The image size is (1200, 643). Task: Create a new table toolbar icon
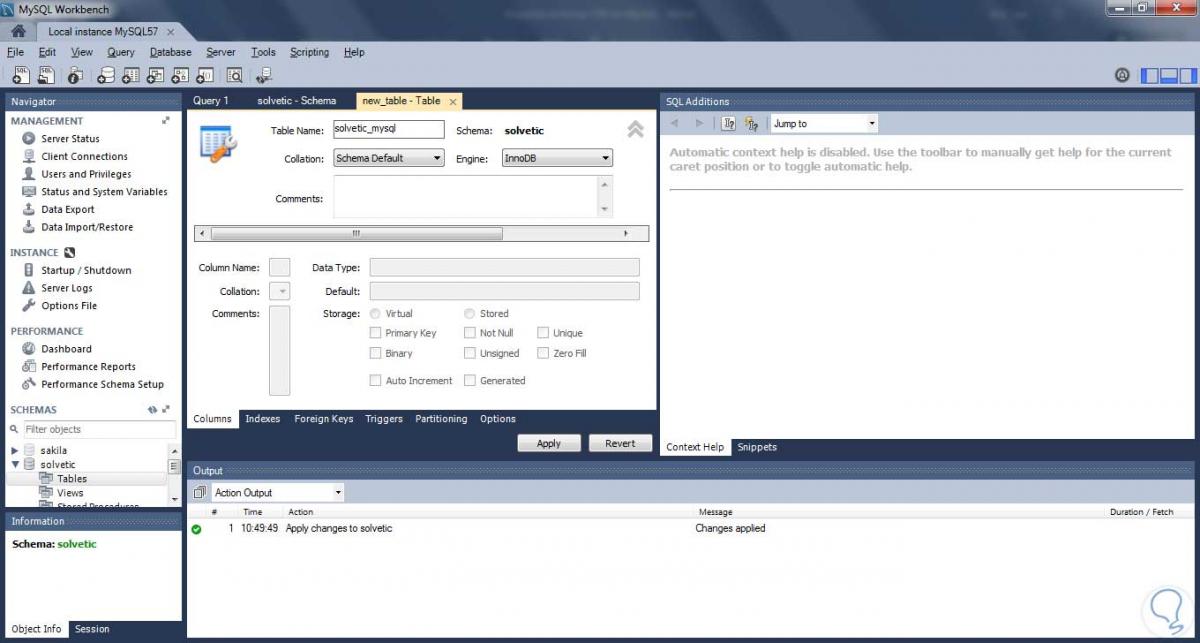point(131,75)
